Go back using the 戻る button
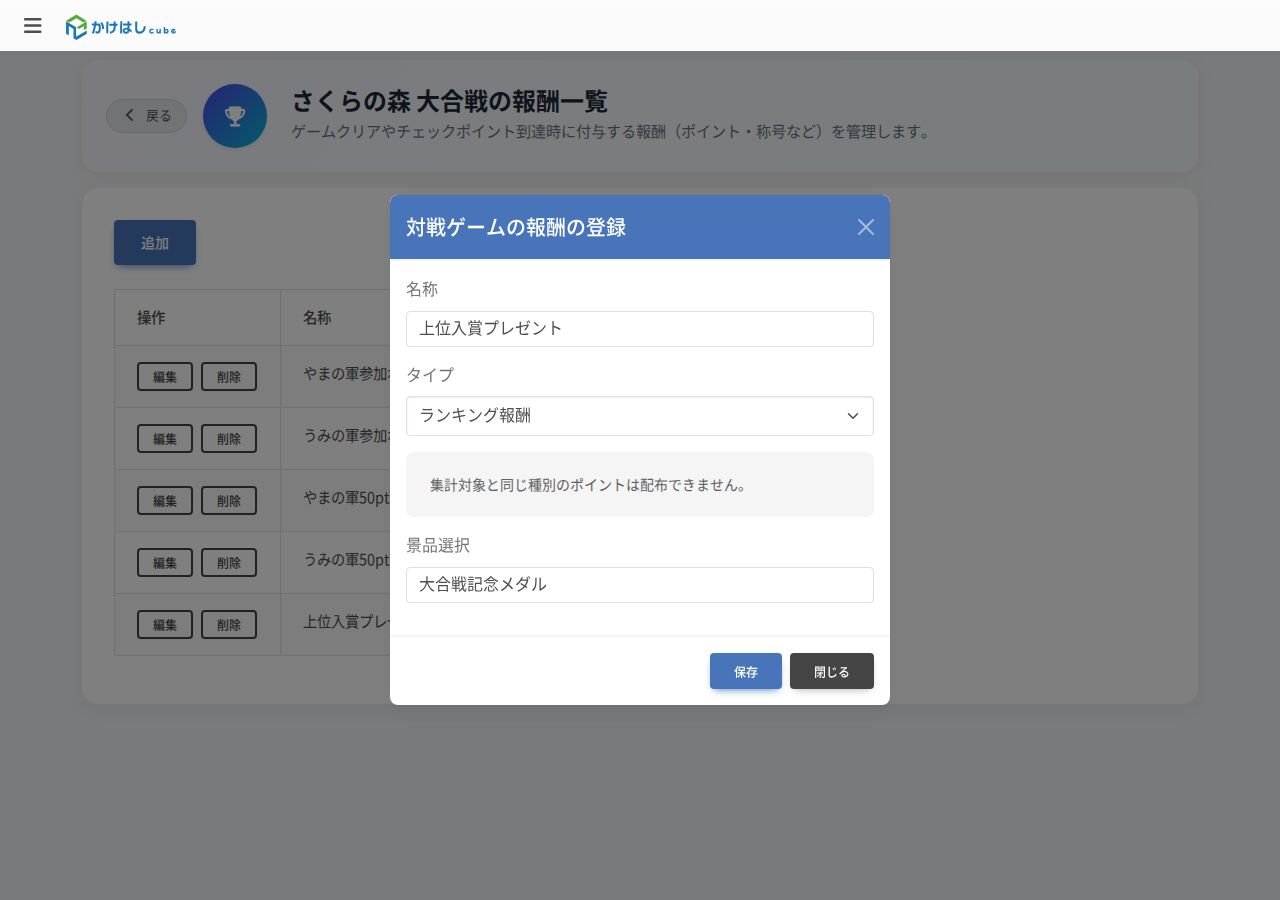 pos(147,116)
